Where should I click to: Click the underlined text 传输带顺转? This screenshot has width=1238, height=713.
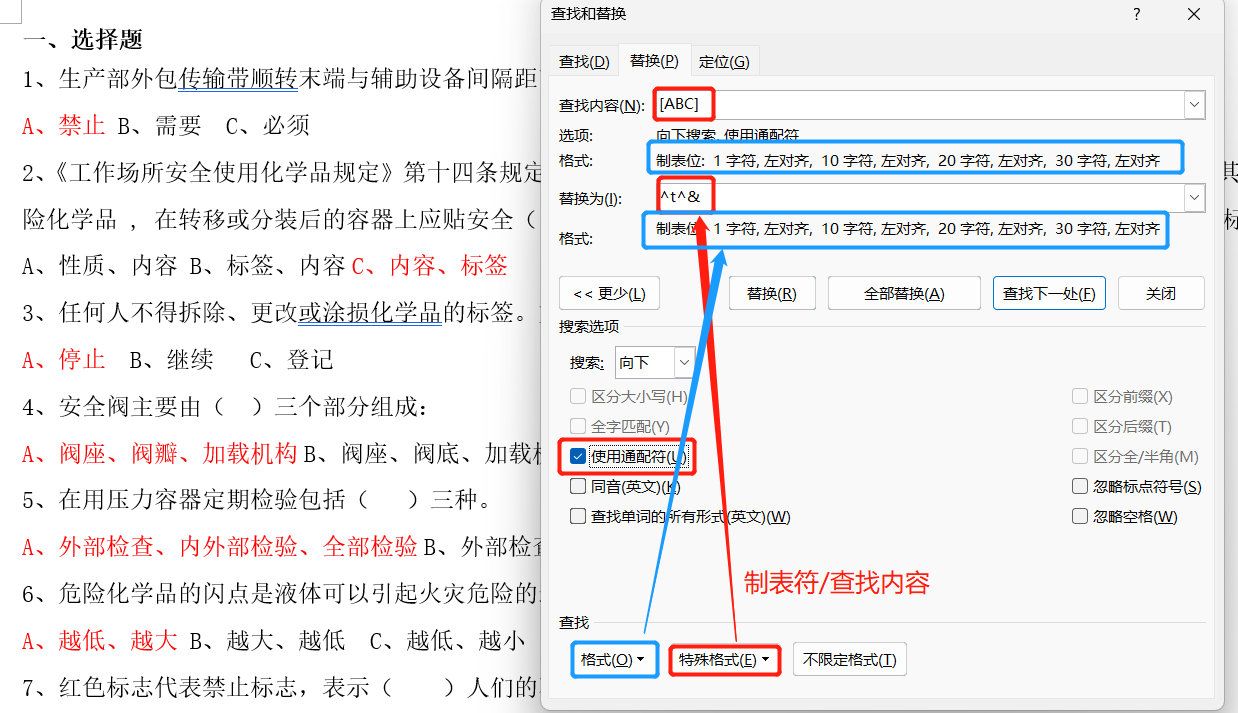[x=238, y=79]
